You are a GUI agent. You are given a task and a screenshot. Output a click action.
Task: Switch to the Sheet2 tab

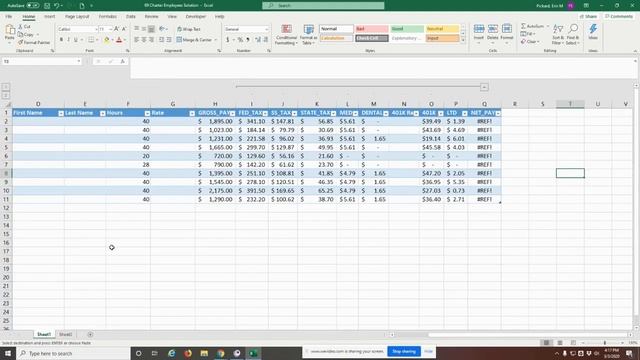coord(65,334)
